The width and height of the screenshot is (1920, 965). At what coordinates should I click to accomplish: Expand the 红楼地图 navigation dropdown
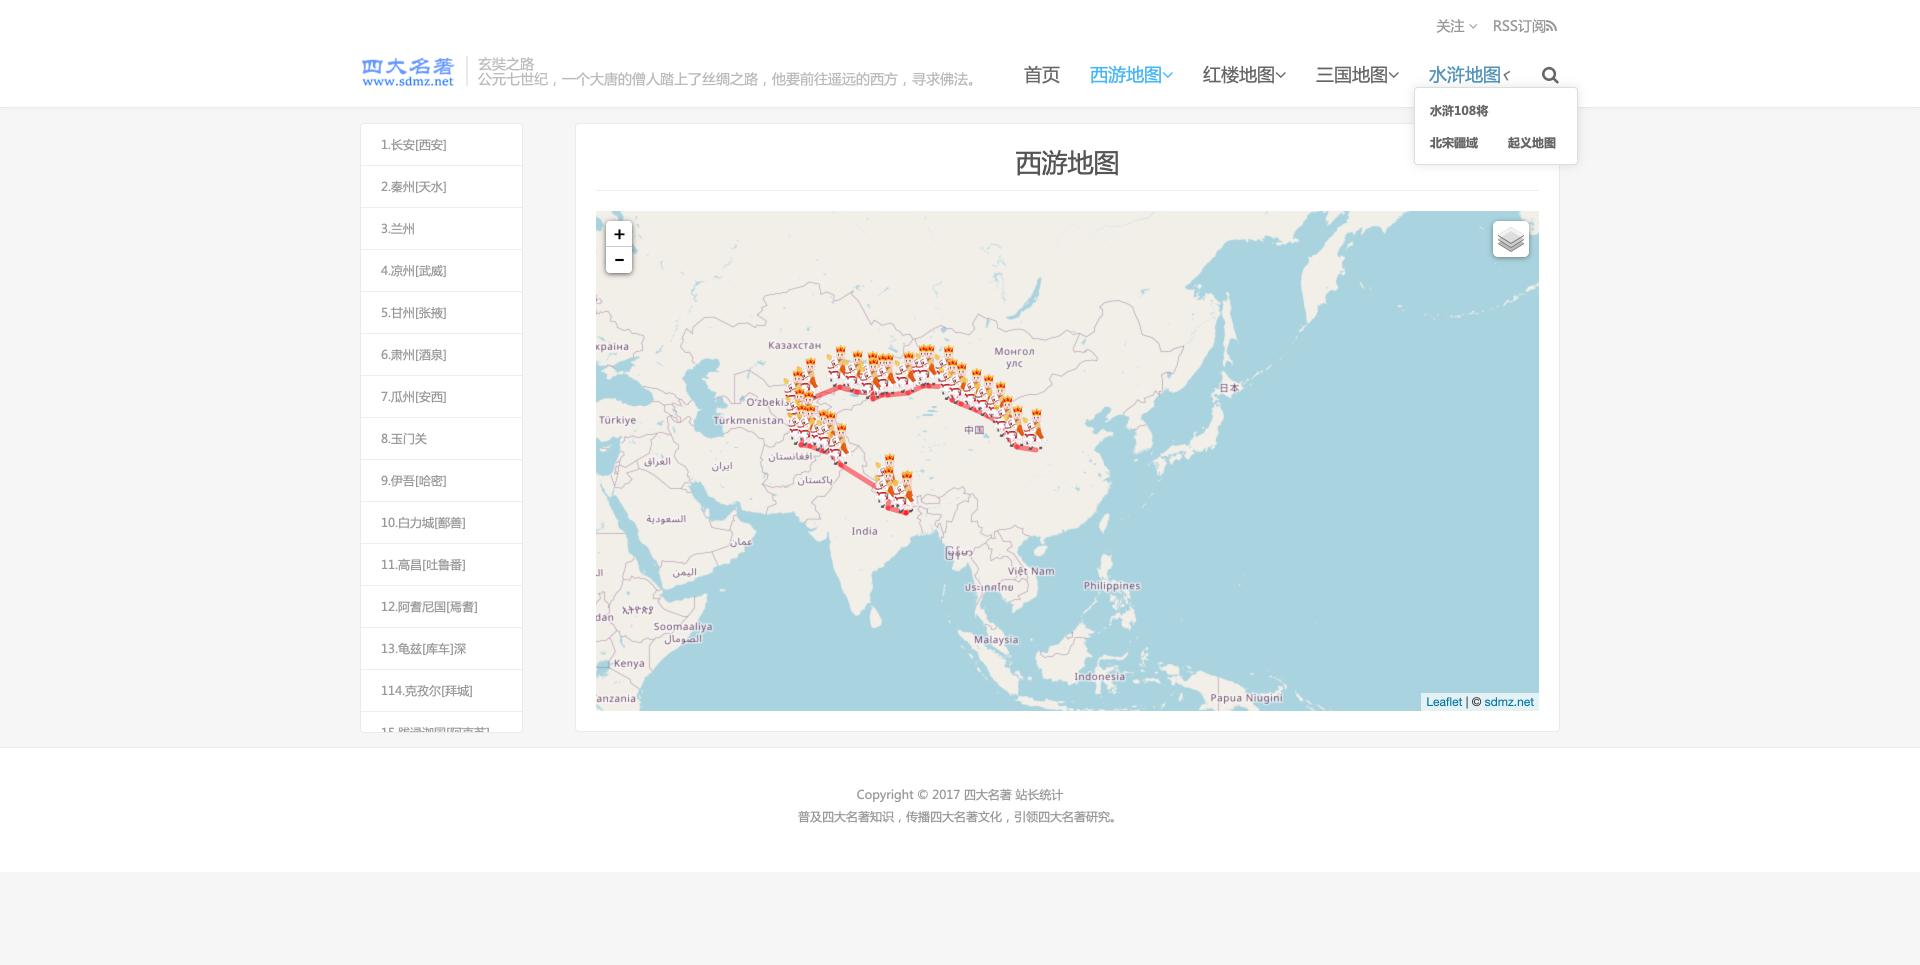(1244, 75)
